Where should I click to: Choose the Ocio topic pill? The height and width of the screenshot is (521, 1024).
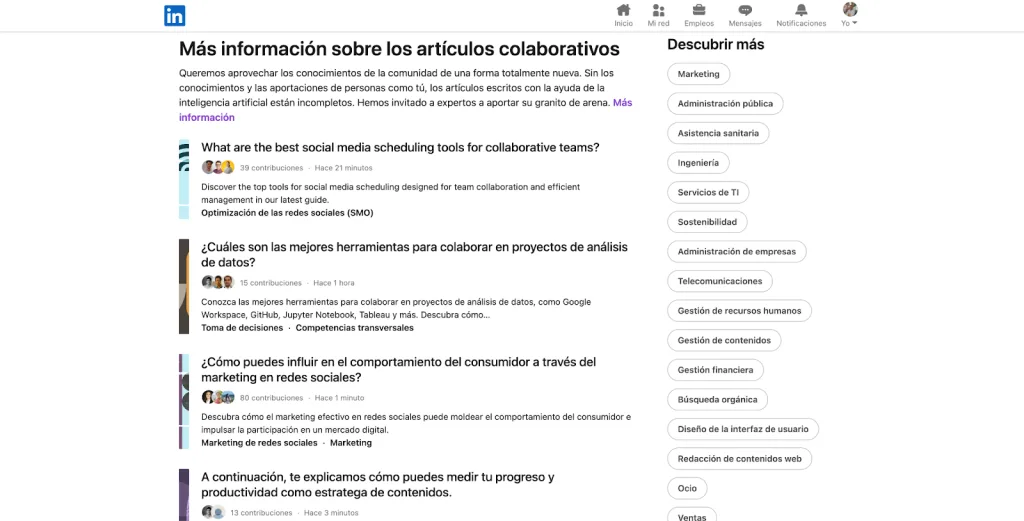(687, 488)
